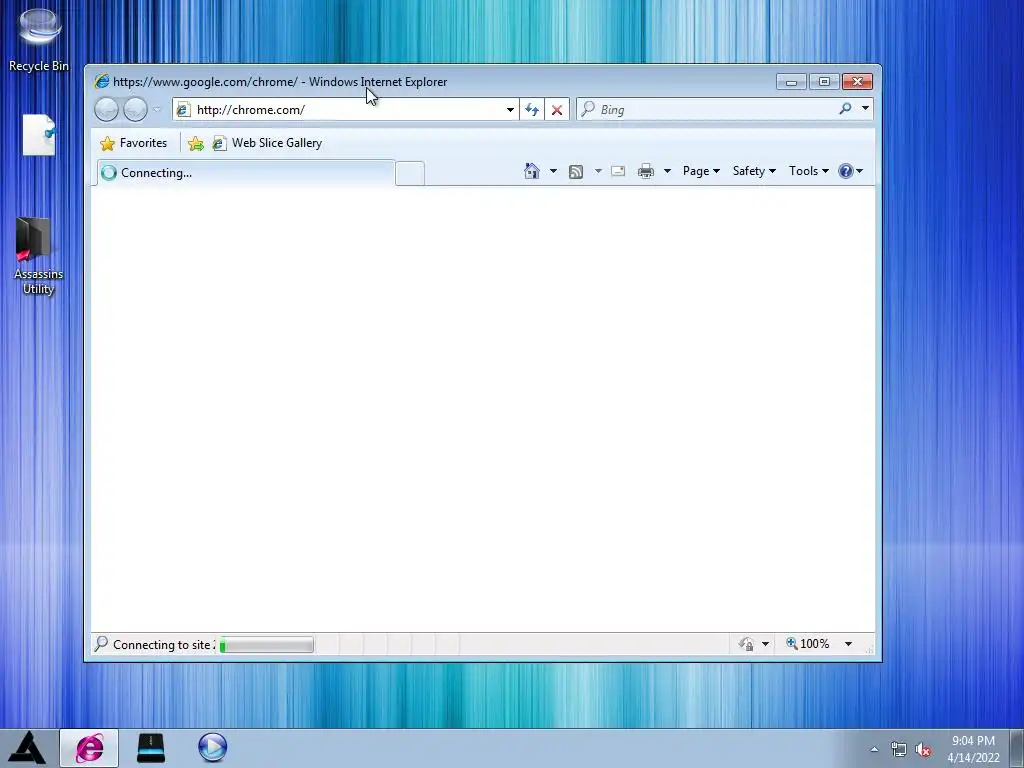The height and width of the screenshot is (768, 1024).
Task: Select the Assassins Utility desktop icon
Action: point(38,255)
